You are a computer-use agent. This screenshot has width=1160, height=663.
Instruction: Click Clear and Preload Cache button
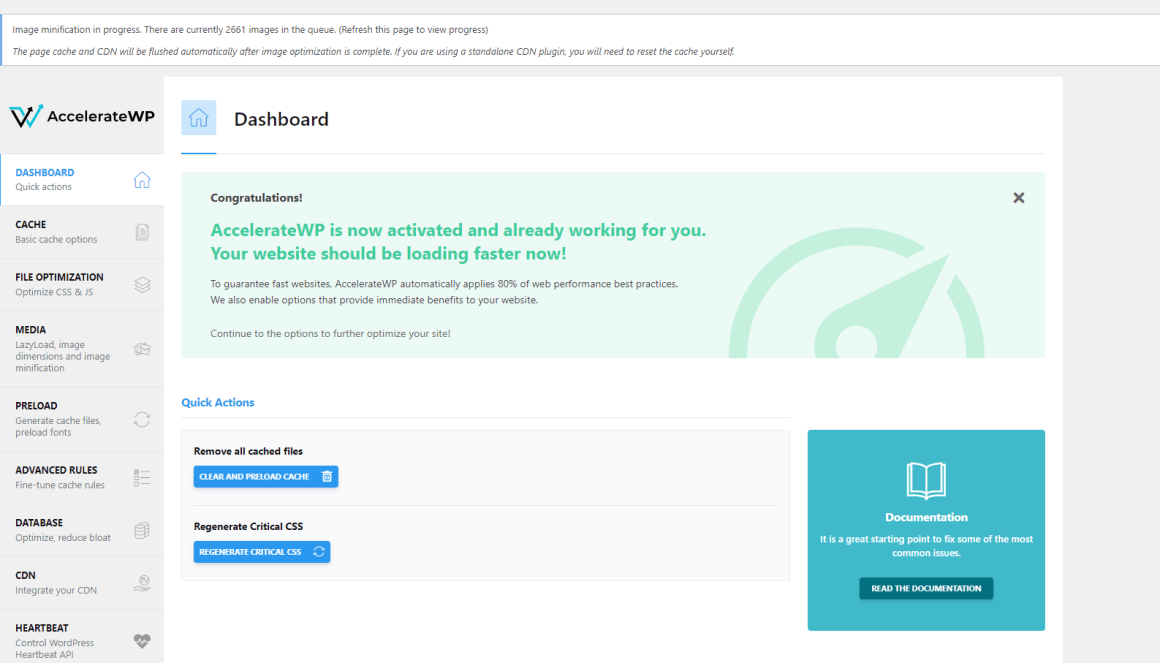[x=266, y=477]
